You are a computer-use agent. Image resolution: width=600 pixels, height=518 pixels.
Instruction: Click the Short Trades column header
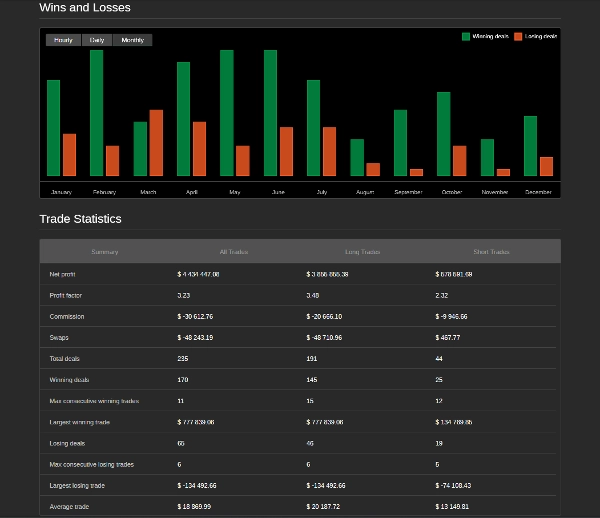[x=491, y=252]
